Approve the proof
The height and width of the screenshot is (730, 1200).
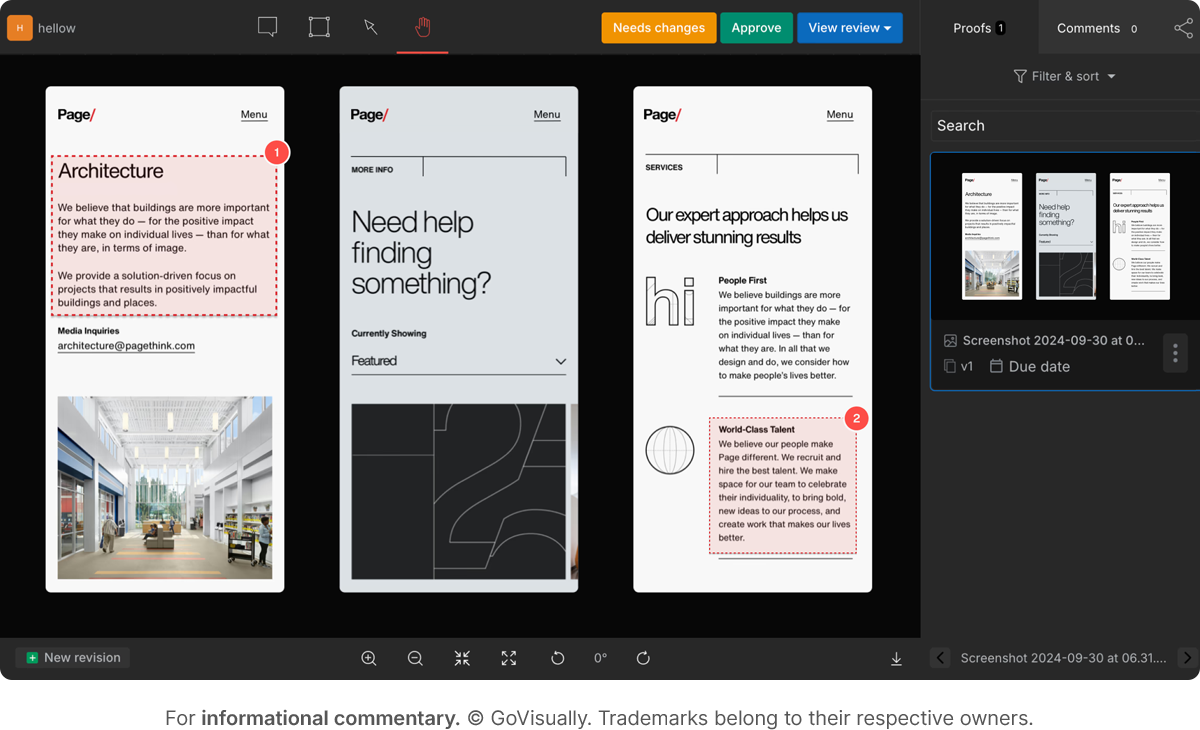[x=757, y=27]
